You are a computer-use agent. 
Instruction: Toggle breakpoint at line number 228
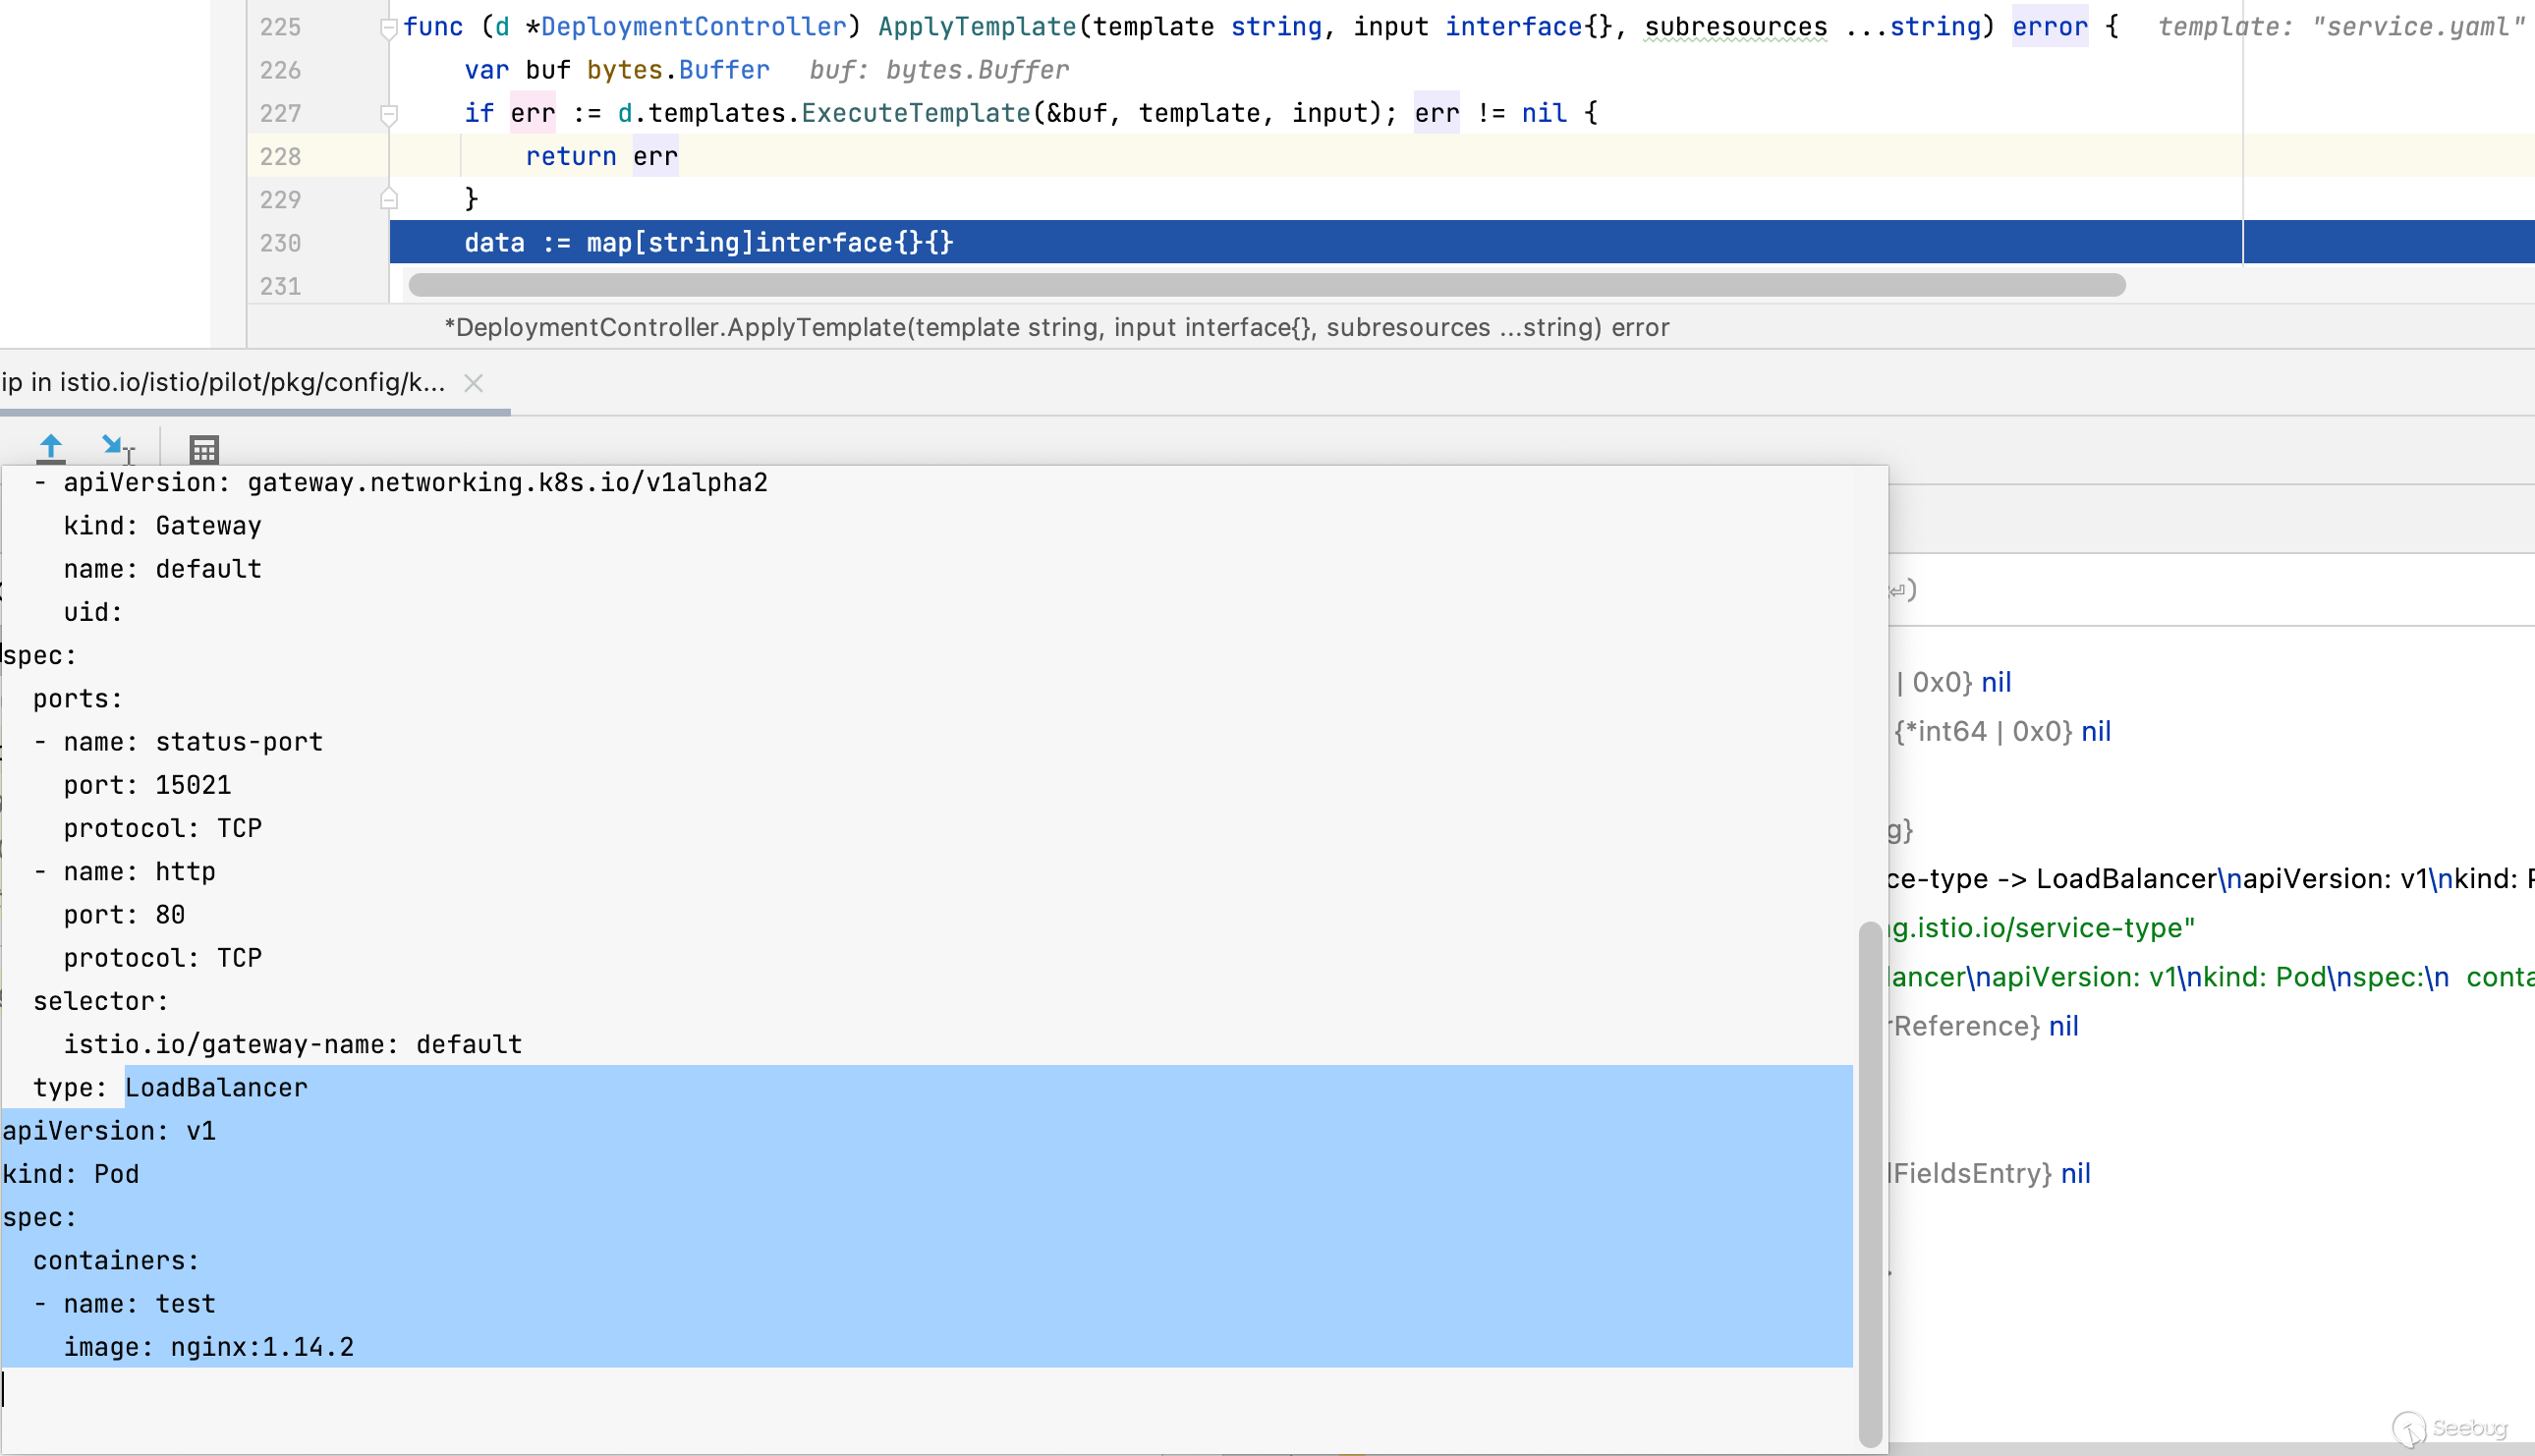pos(280,157)
